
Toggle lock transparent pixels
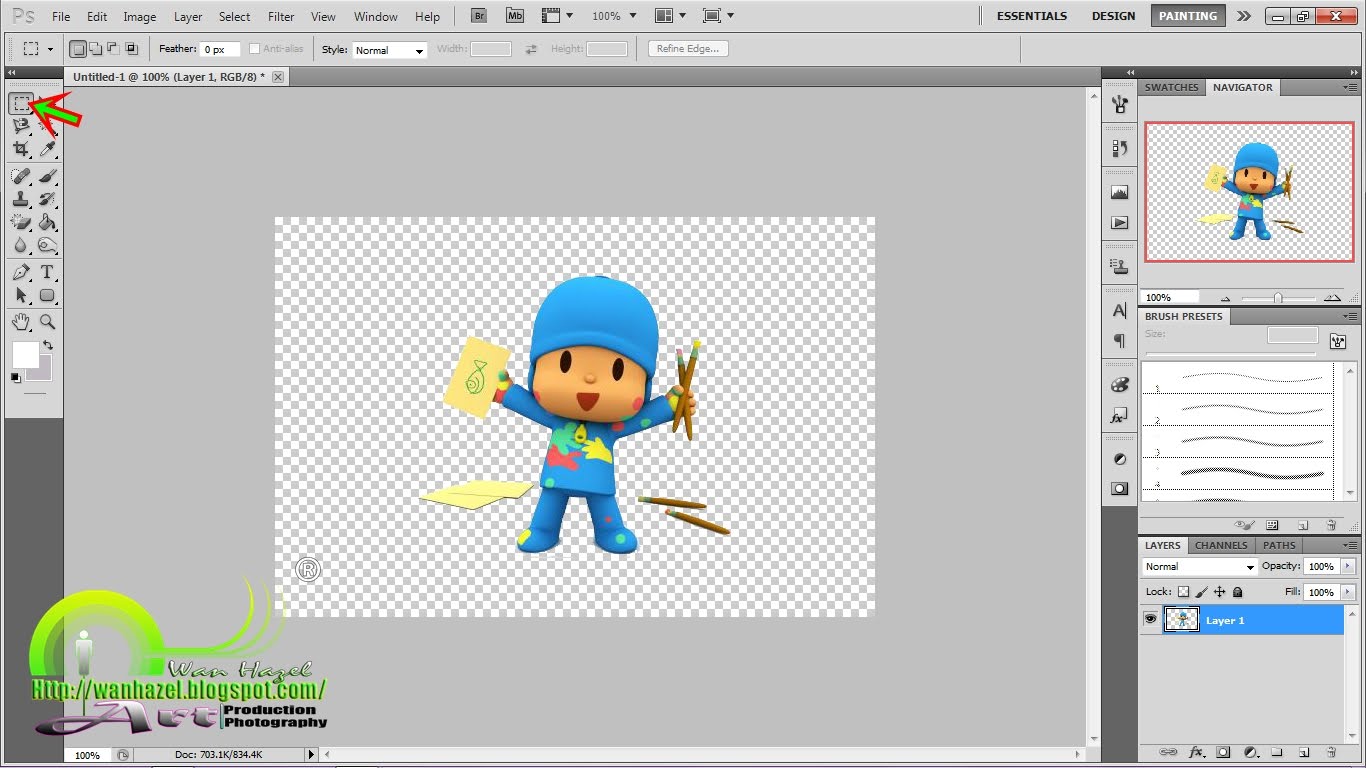pos(1184,592)
